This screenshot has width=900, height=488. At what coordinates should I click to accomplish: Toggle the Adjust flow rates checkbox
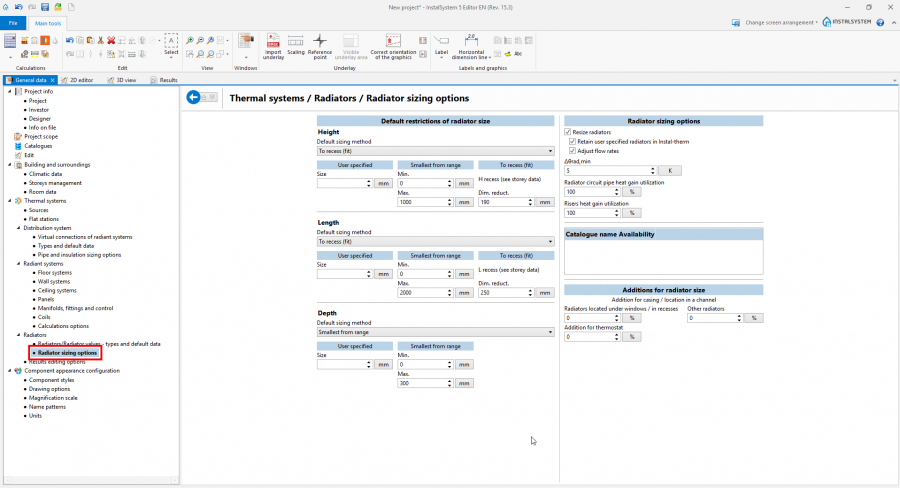point(574,150)
